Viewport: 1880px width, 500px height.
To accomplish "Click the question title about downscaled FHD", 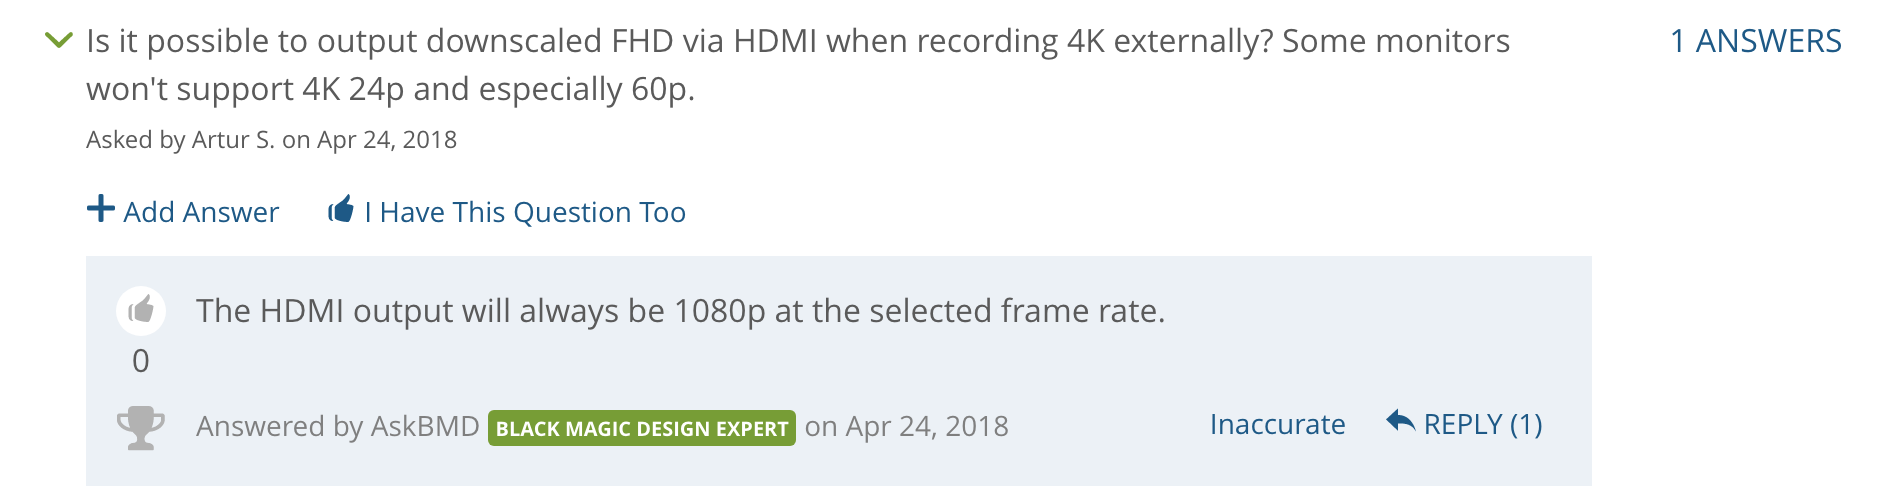I will (x=798, y=65).
